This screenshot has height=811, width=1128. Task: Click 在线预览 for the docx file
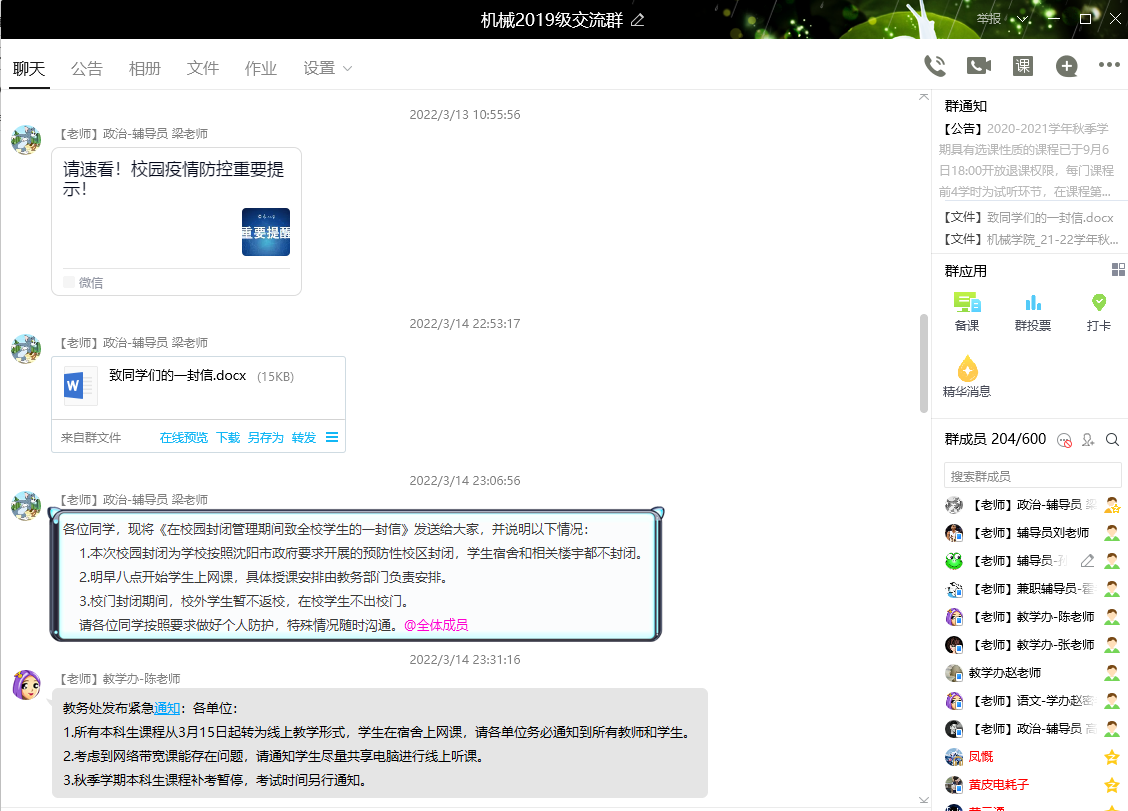(183, 437)
